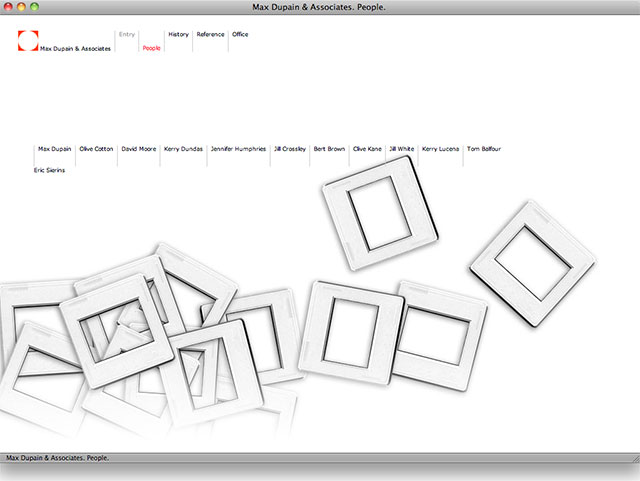This screenshot has height=481, width=640.
Task: Choose Jill Crossley in the people list
Action: (290, 149)
